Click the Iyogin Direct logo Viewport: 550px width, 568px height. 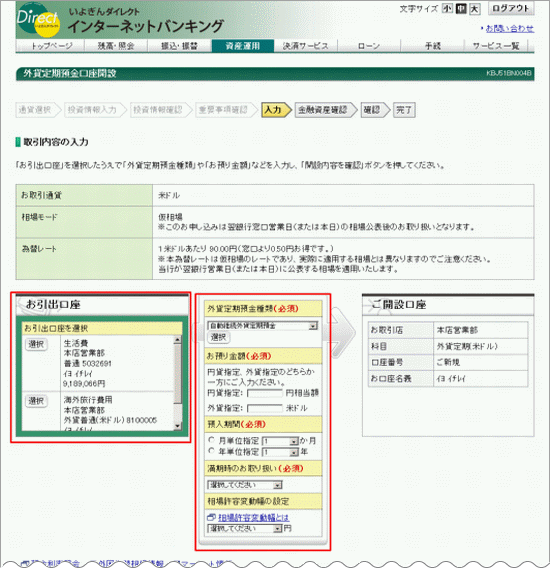click(x=38, y=20)
